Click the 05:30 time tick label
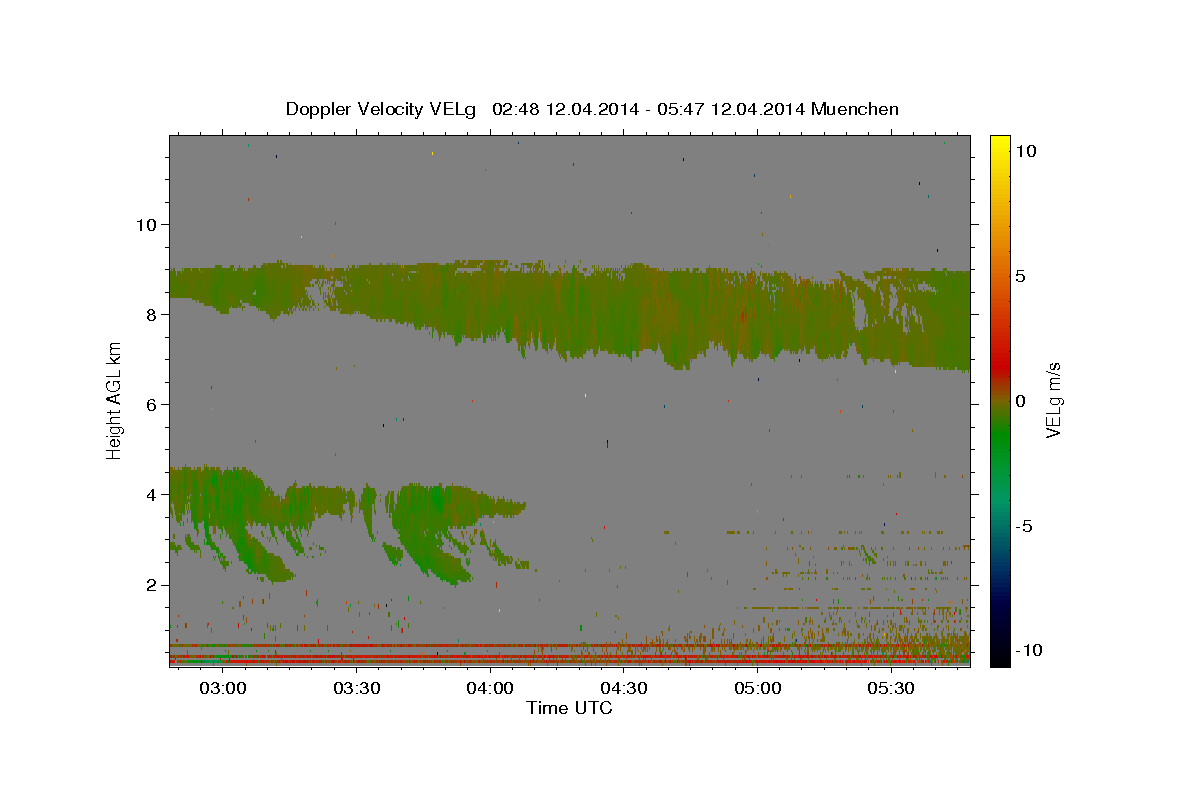This screenshot has height=800, width=1200. (x=891, y=689)
